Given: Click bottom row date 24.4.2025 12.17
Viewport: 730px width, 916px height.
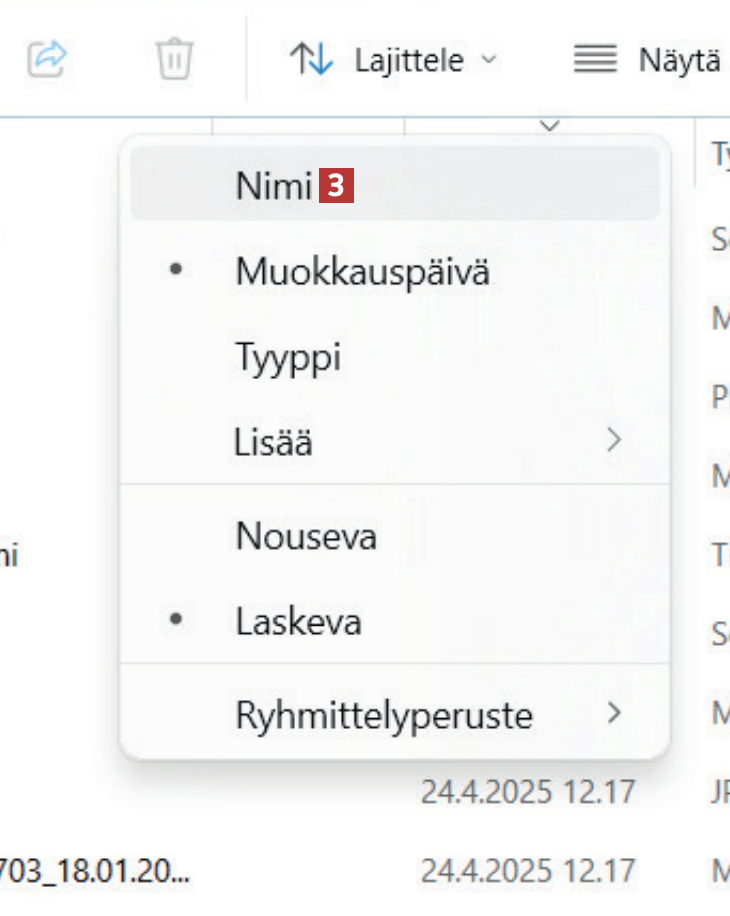Looking at the screenshot, I should point(527,870).
